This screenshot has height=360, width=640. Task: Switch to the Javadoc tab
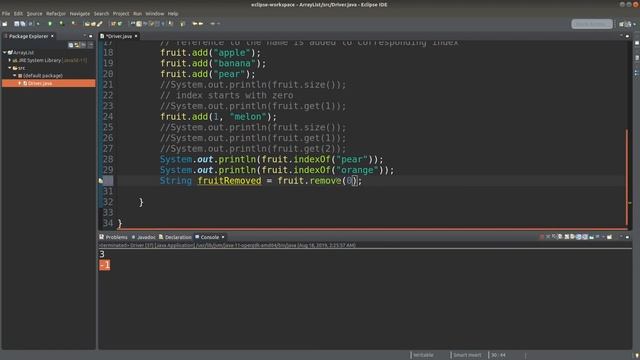pos(143,237)
